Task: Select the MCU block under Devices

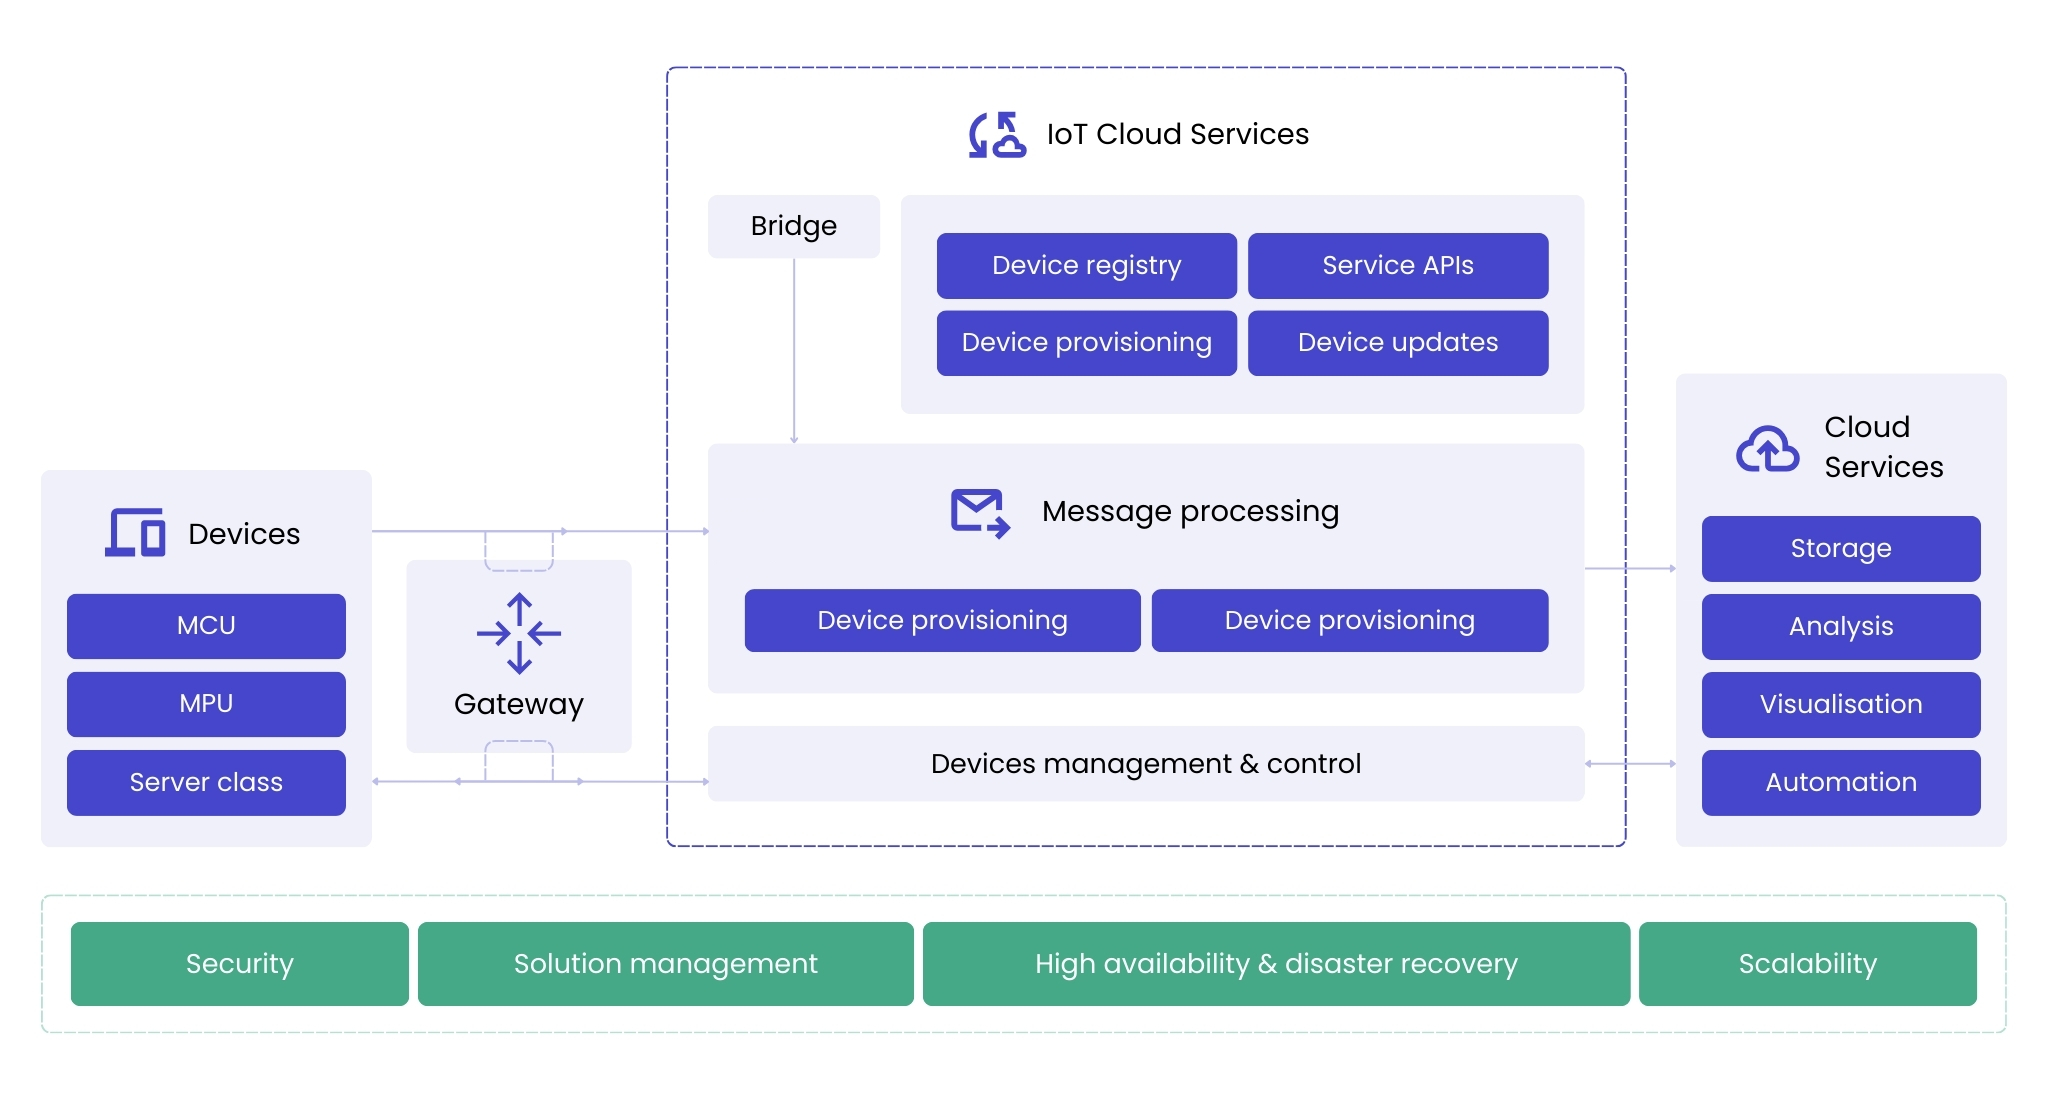Action: coord(205,625)
